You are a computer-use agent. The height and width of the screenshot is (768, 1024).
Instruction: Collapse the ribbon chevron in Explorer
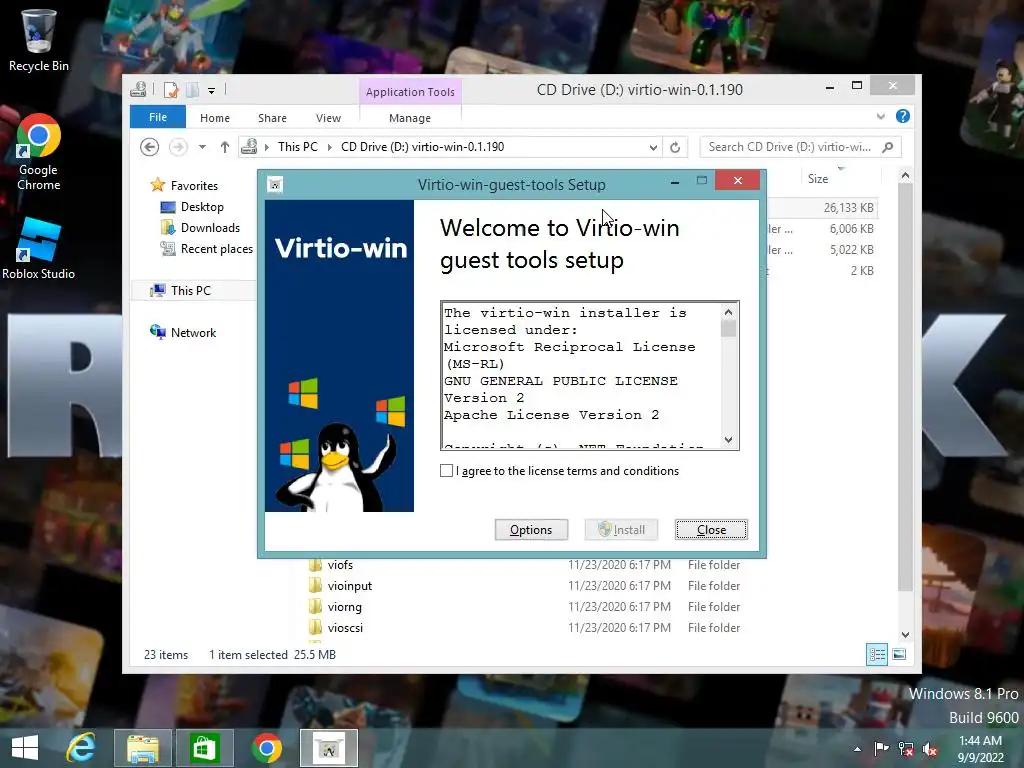coord(880,116)
